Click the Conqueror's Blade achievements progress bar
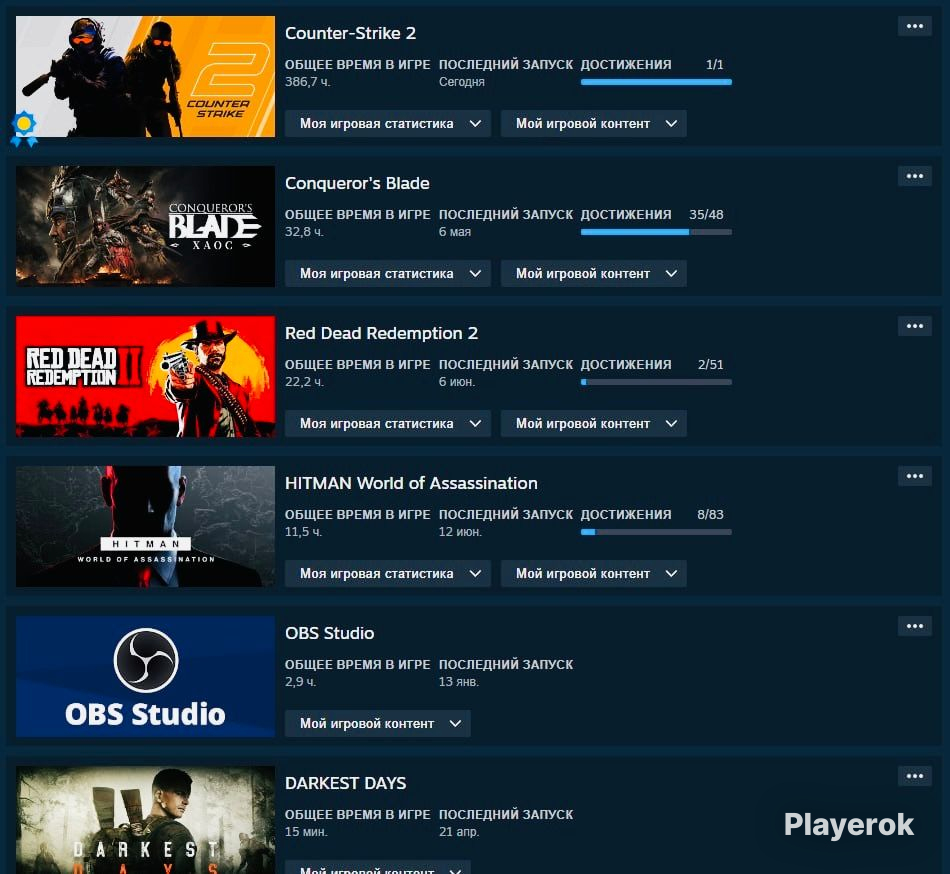Viewport: 950px width, 874px height. click(656, 233)
